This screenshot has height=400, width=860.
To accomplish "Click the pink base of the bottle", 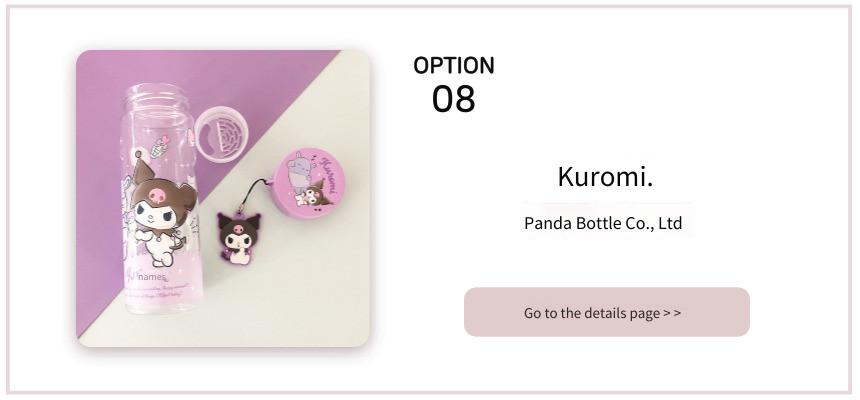I will (163, 291).
